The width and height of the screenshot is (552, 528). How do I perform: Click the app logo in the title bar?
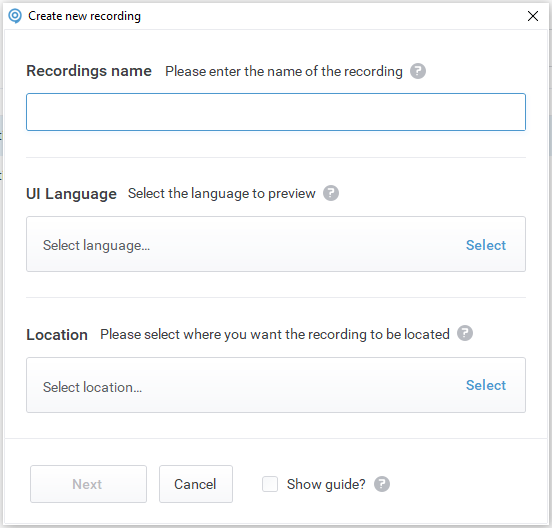[15, 16]
